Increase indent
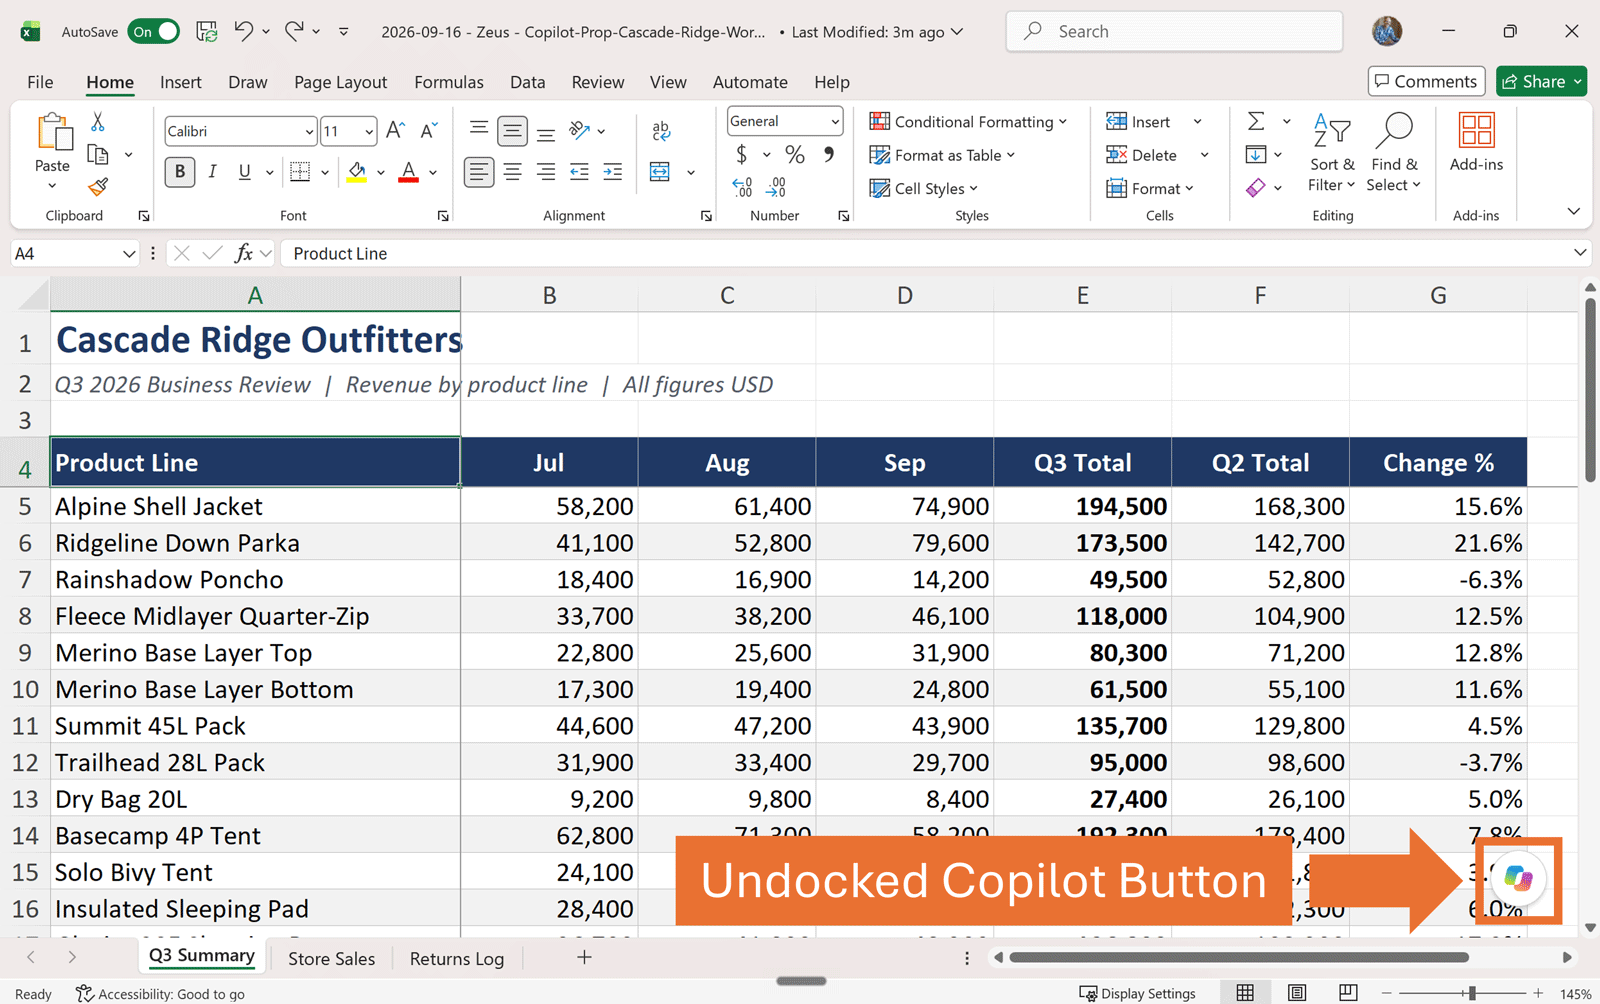Viewport: 1600px width, 1004px height. pos(613,172)
